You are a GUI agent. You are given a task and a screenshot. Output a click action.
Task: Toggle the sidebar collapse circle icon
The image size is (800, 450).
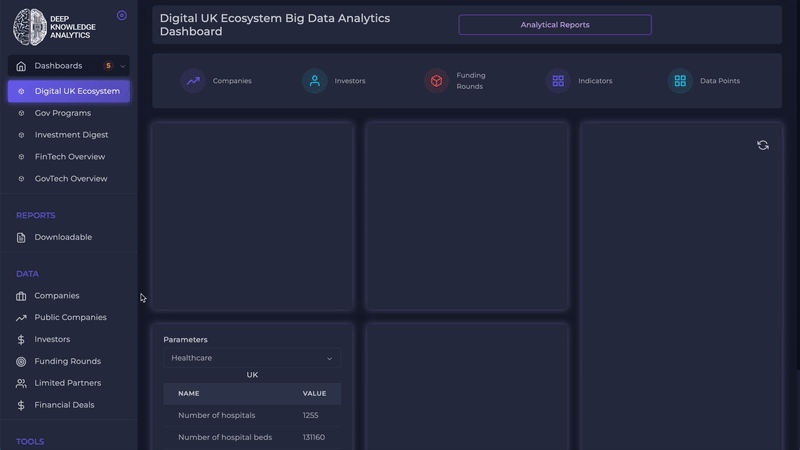121,15
